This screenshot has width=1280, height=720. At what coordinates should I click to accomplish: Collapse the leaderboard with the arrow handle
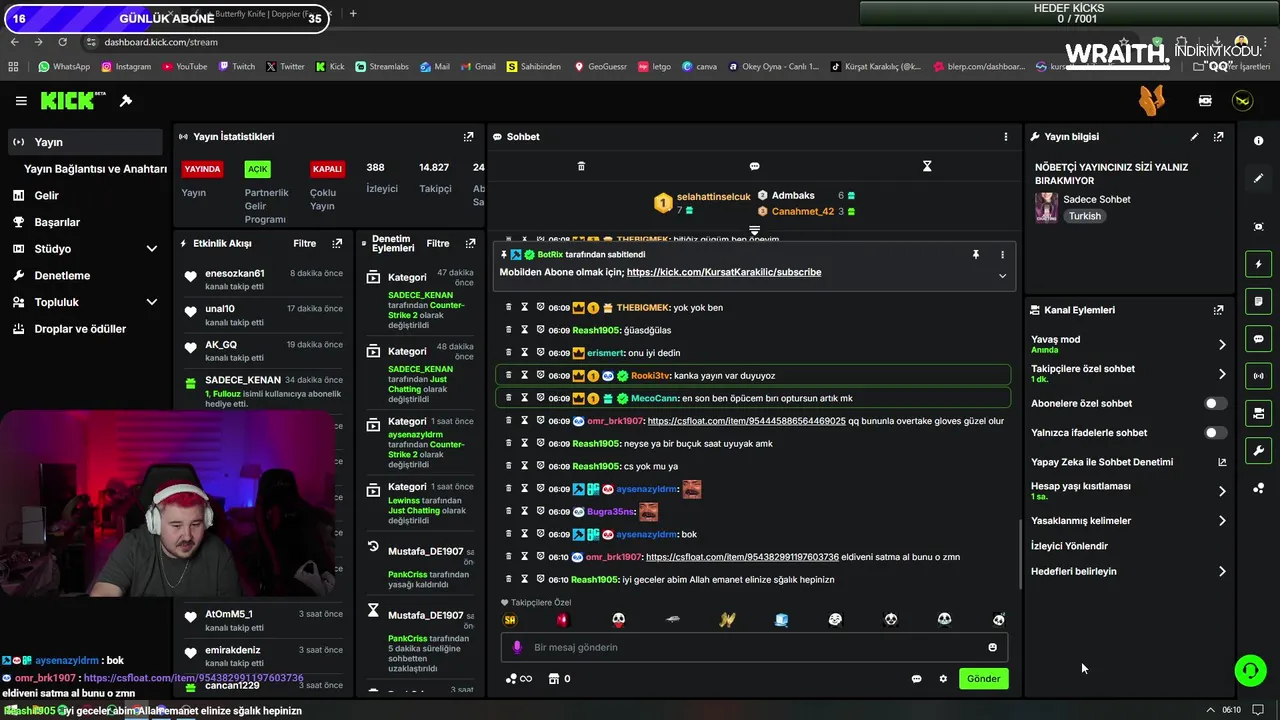(x=754, y=231)
